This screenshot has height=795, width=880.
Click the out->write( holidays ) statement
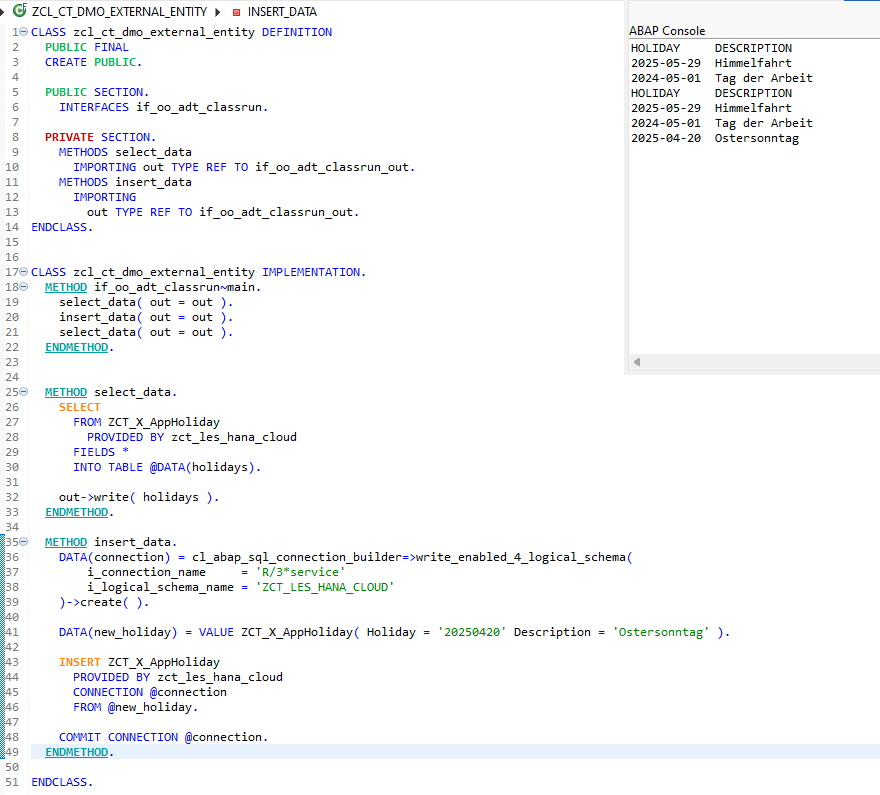tap(139, 498)
